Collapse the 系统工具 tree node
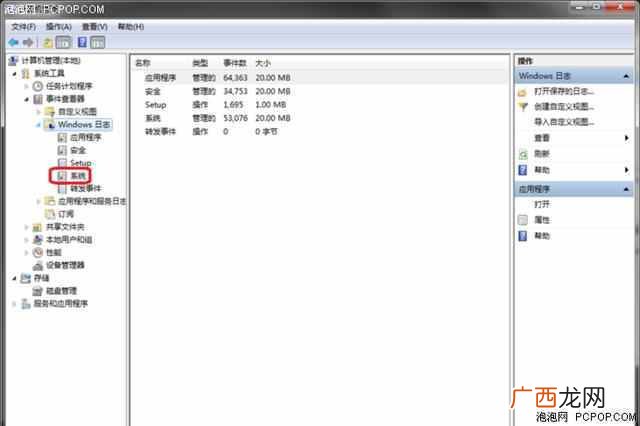The image size is (640, 426). [x=14, y=74]
